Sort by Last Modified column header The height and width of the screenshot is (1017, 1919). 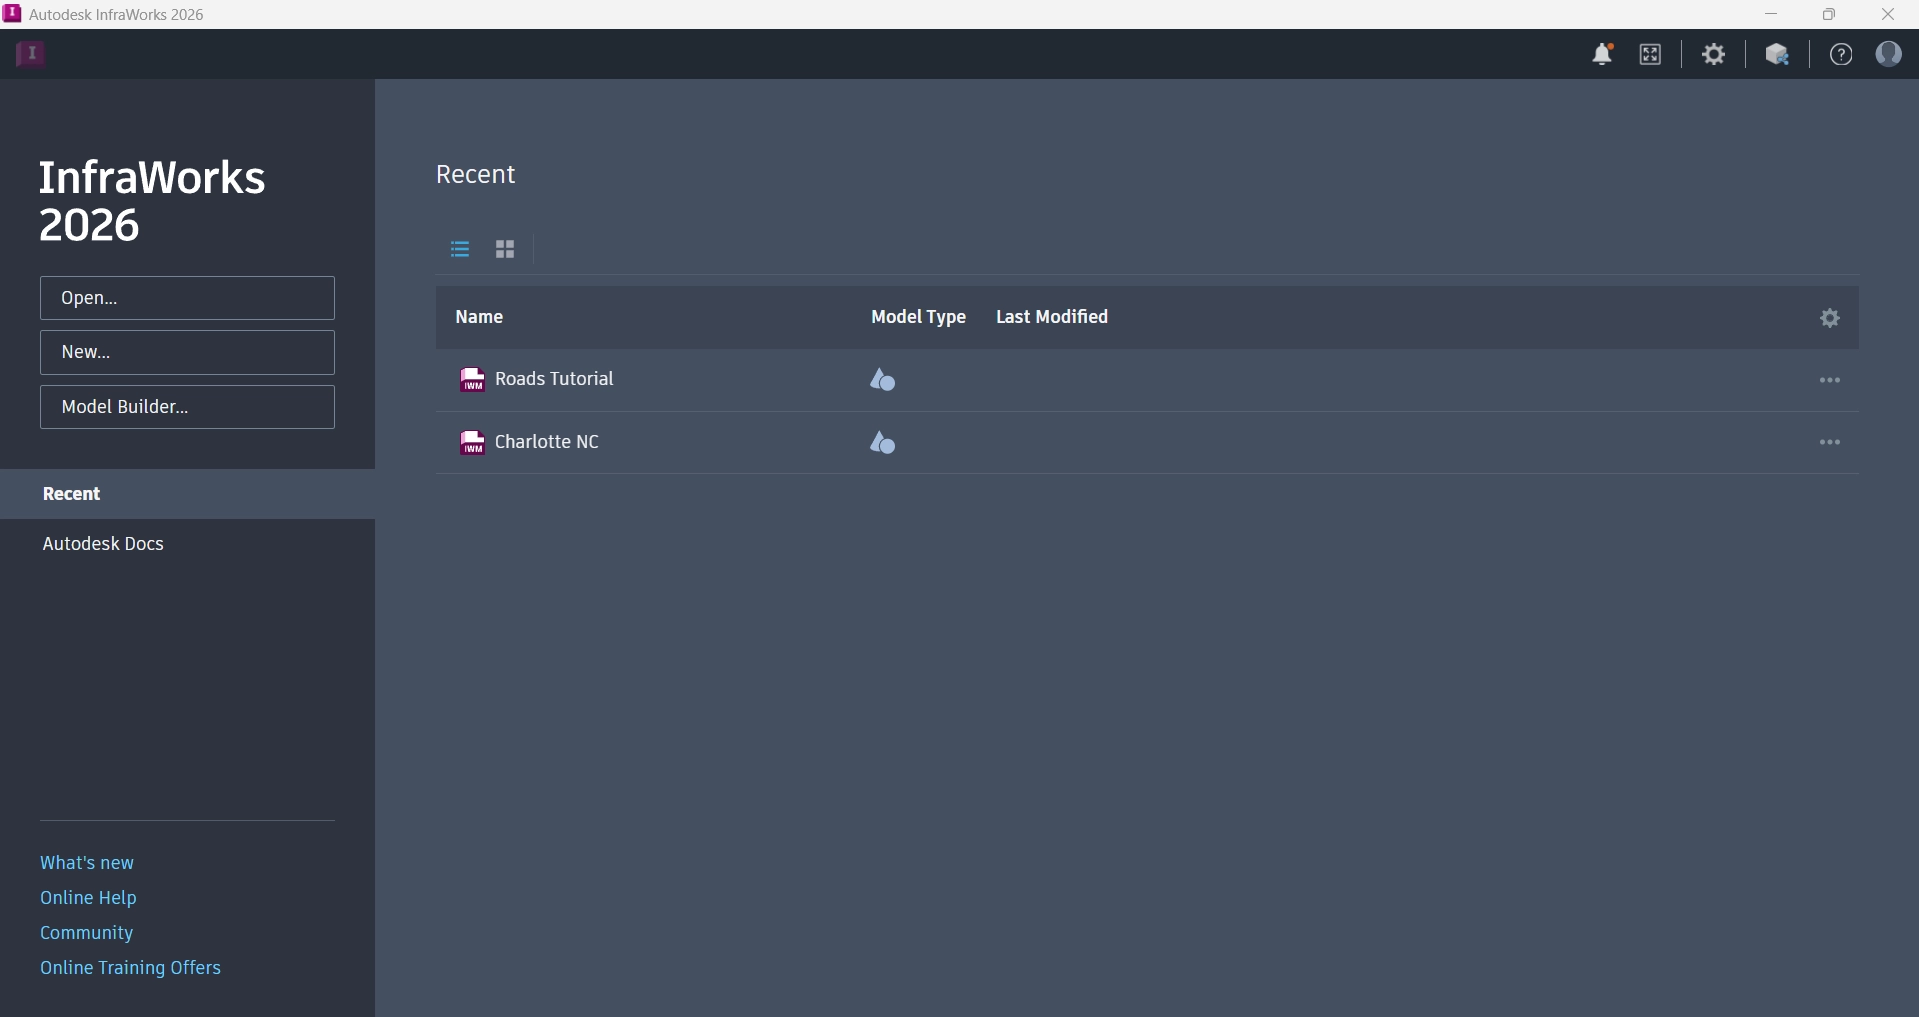(1051, 317)
